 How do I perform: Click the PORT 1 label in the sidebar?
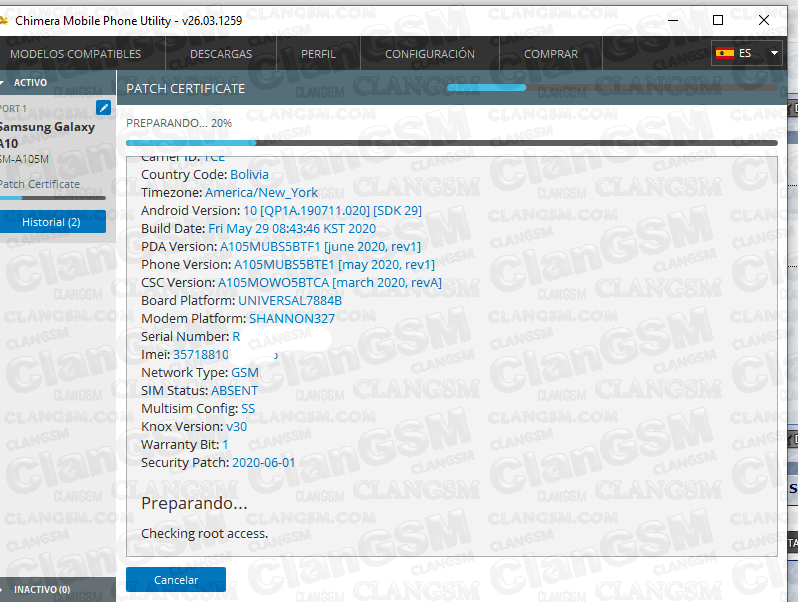[13, 109]
